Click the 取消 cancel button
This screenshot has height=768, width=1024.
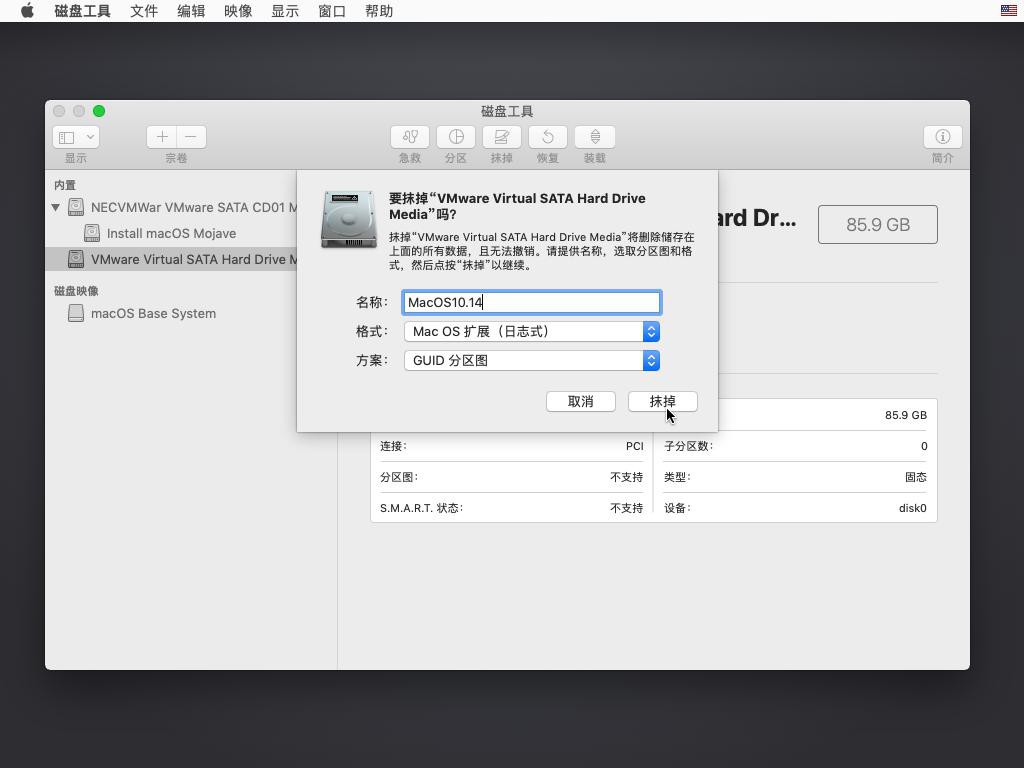tap(581, 402)
